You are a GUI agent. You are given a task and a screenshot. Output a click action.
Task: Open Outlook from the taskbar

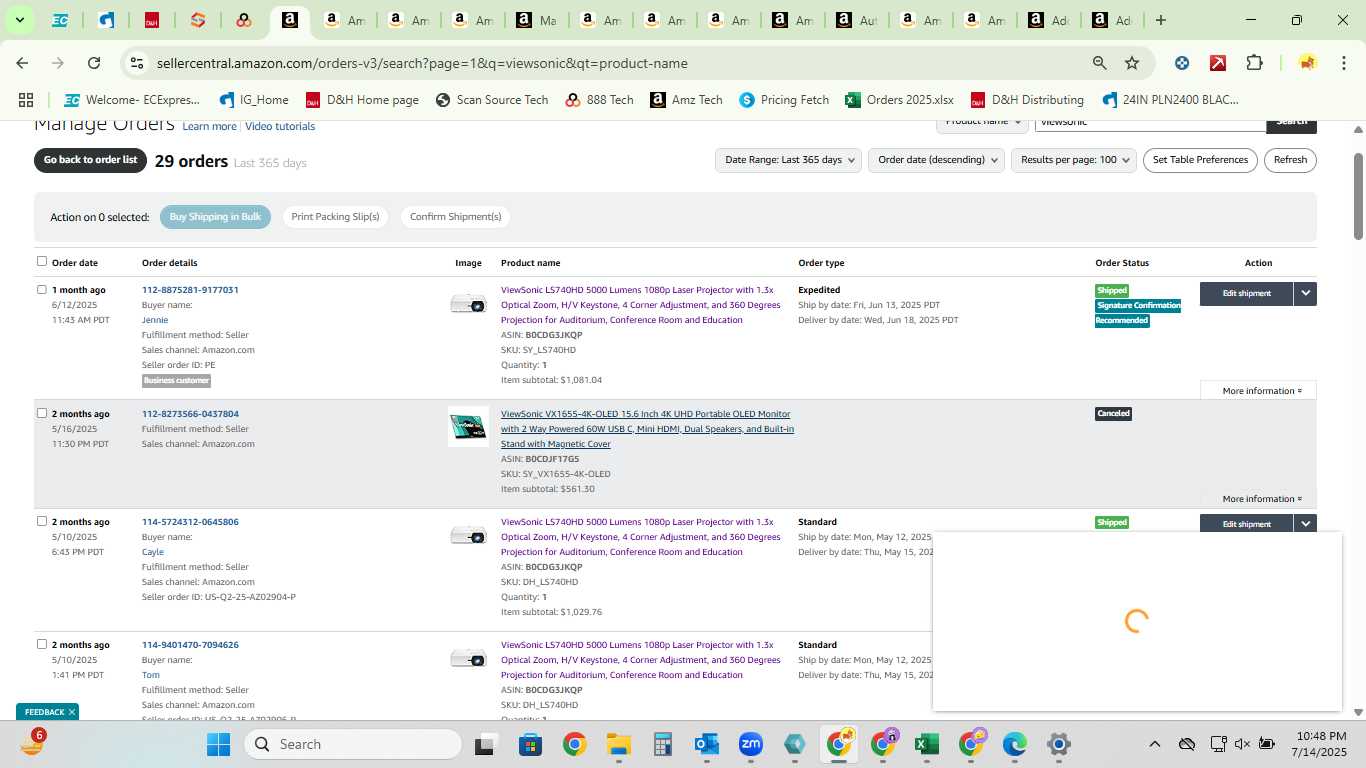click(706, 744)
